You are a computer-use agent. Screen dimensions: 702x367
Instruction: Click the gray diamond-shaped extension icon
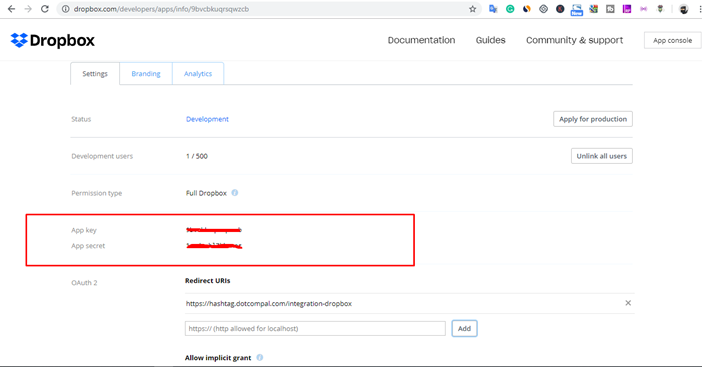pos(543,9)
